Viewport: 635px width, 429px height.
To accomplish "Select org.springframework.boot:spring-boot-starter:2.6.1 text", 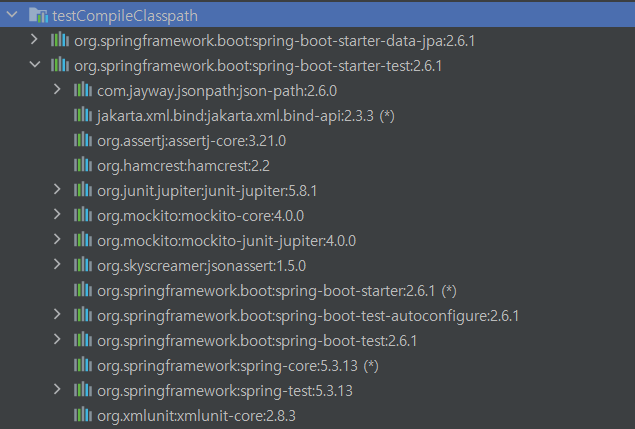I will click(266, 291).
